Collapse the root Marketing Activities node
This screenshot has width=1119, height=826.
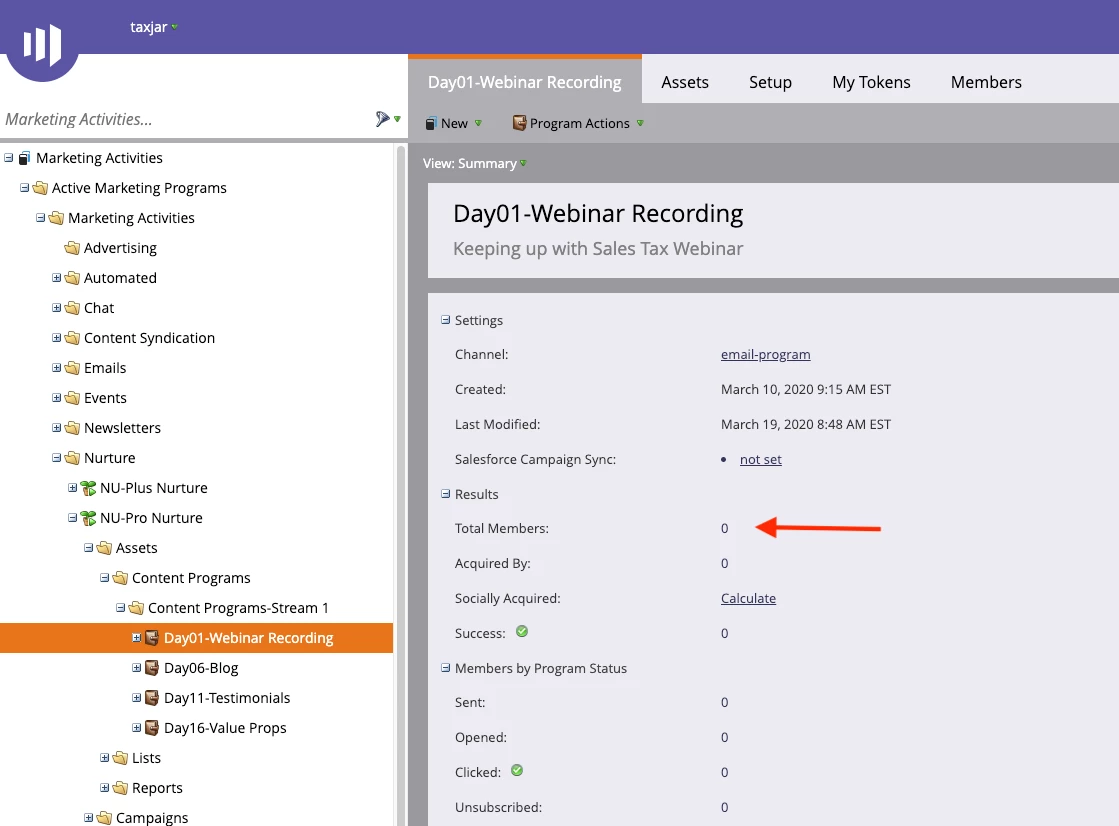[x=9, y=158]
